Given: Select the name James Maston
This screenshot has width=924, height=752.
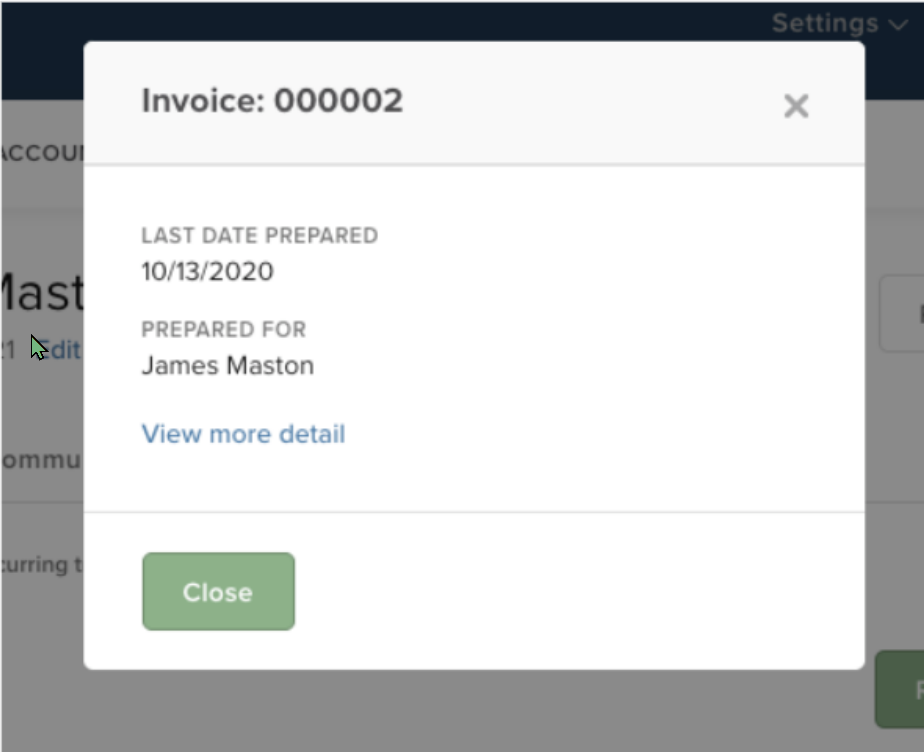Looking at the screenshot, I should pyautogui.click(x=229, y=365).
